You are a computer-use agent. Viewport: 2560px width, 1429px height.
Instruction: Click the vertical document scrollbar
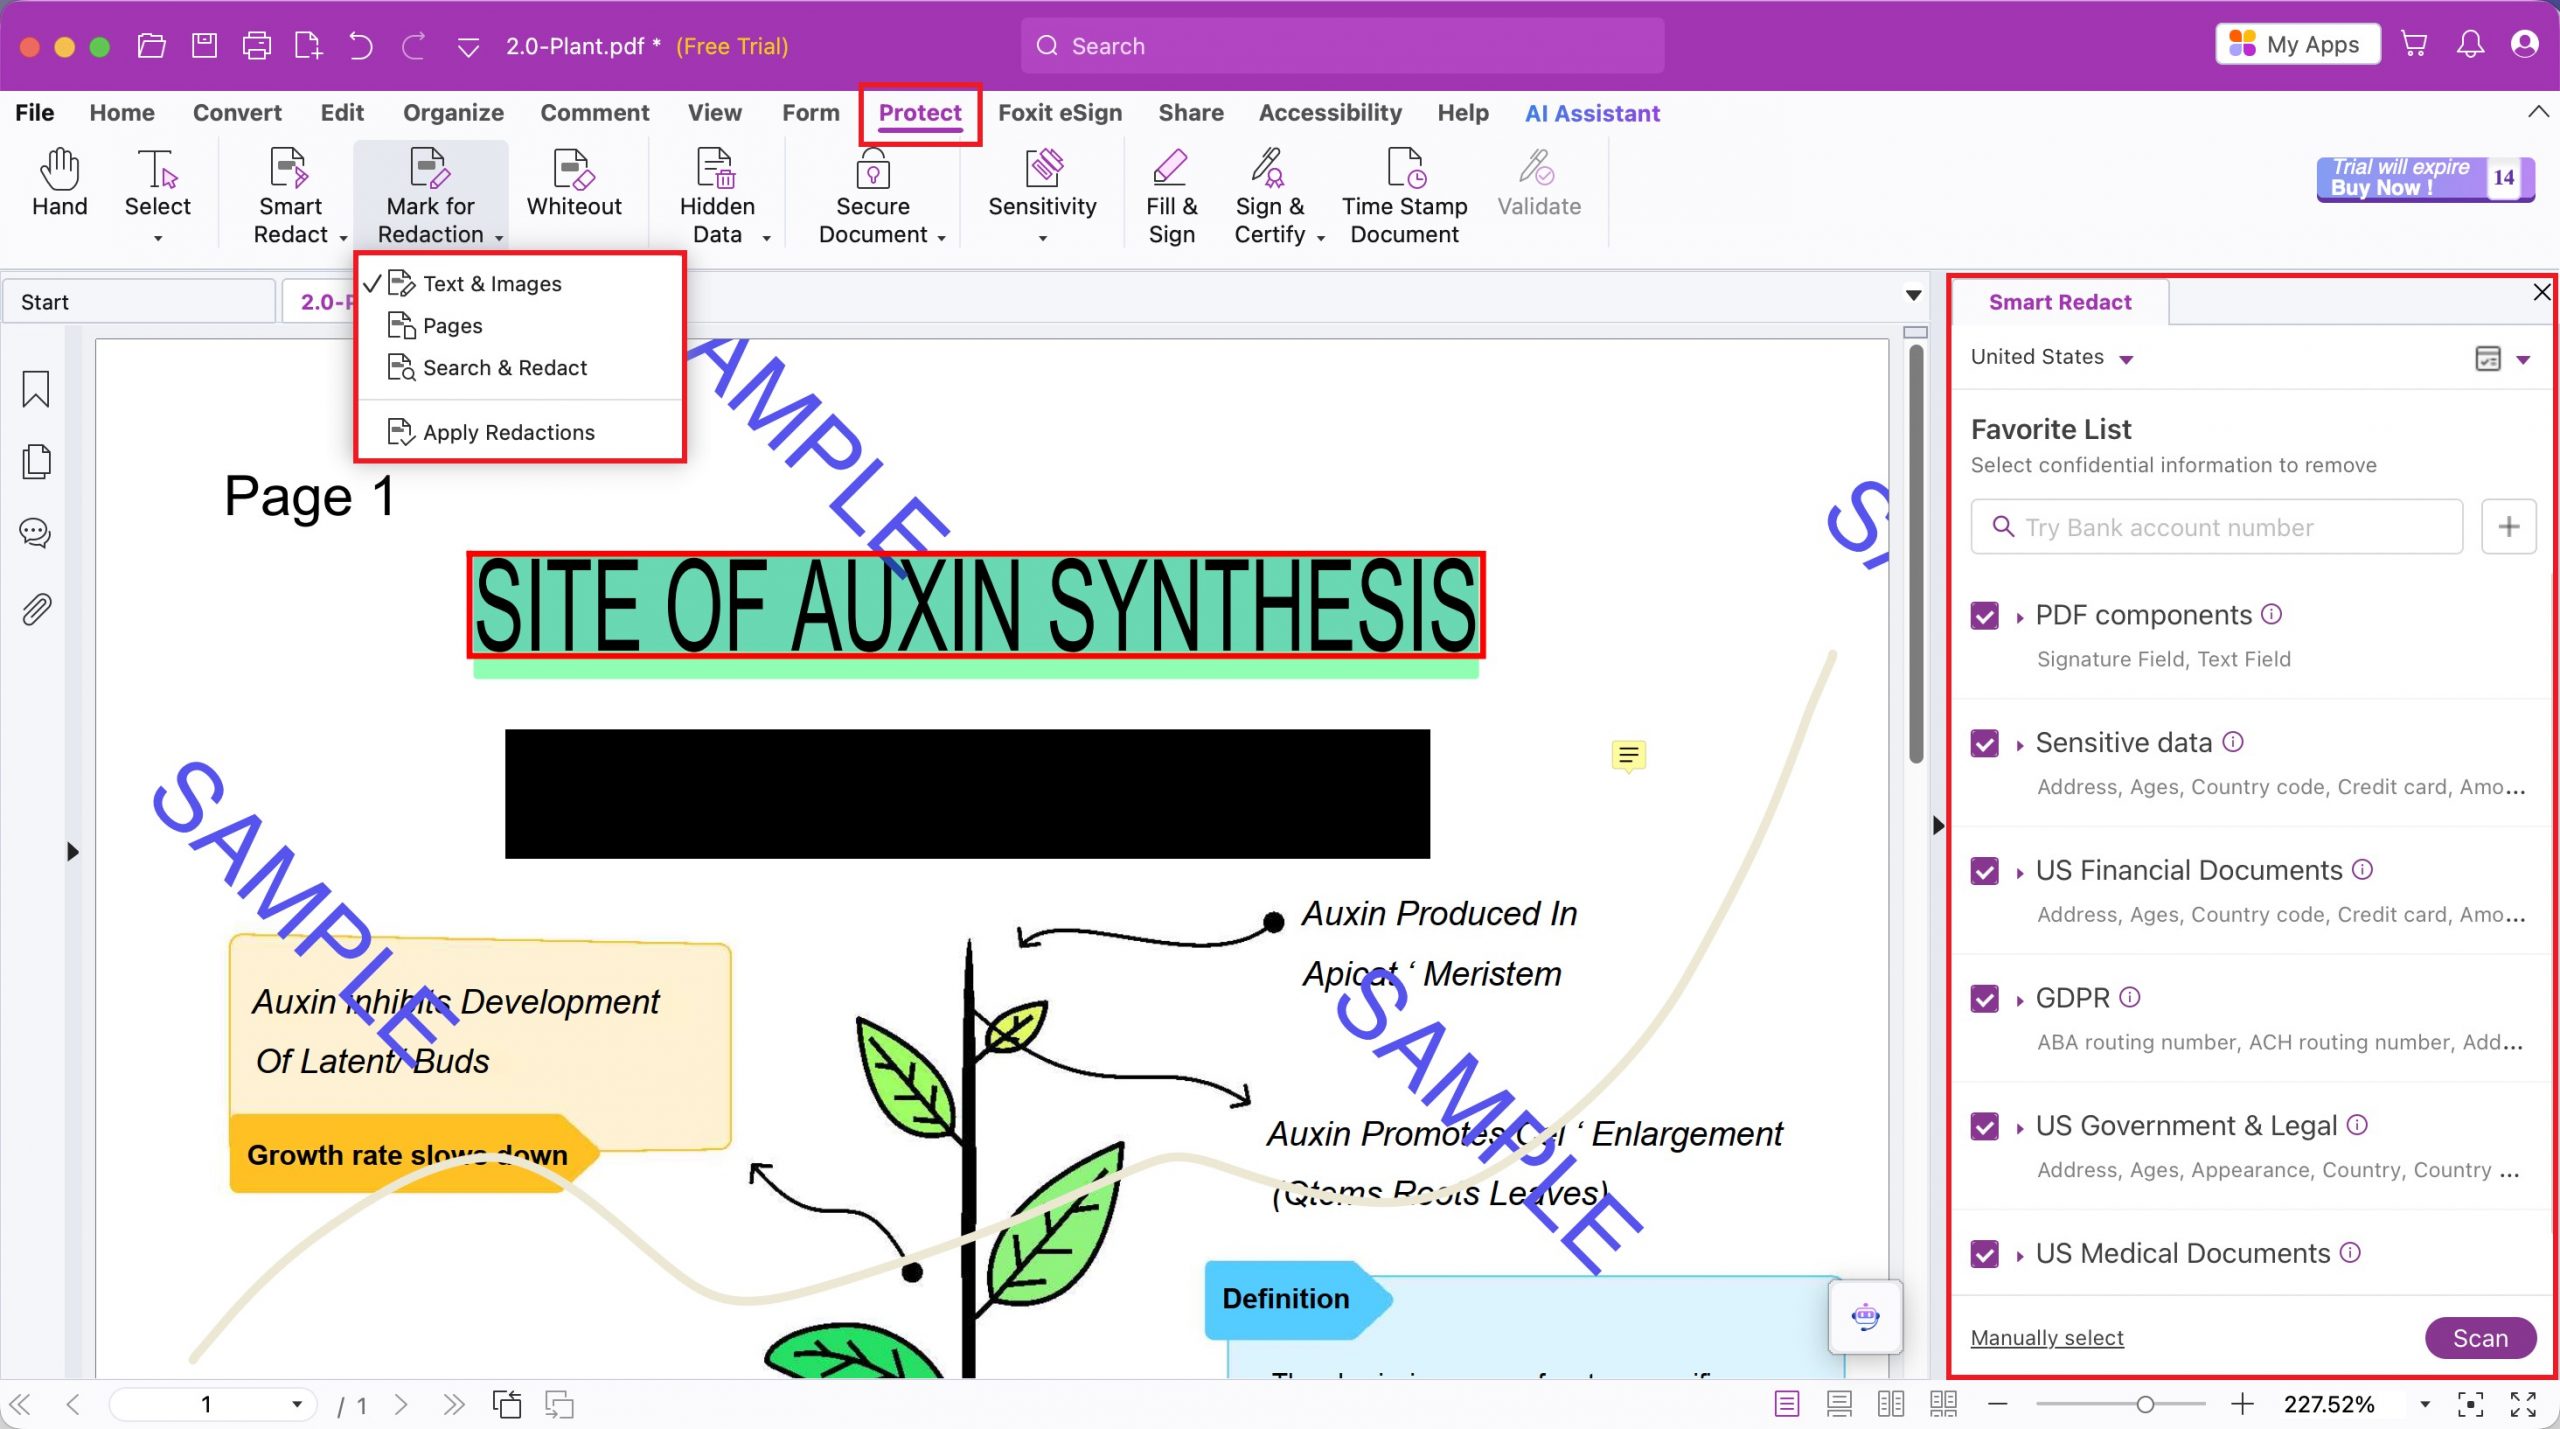click(1915, 554)
